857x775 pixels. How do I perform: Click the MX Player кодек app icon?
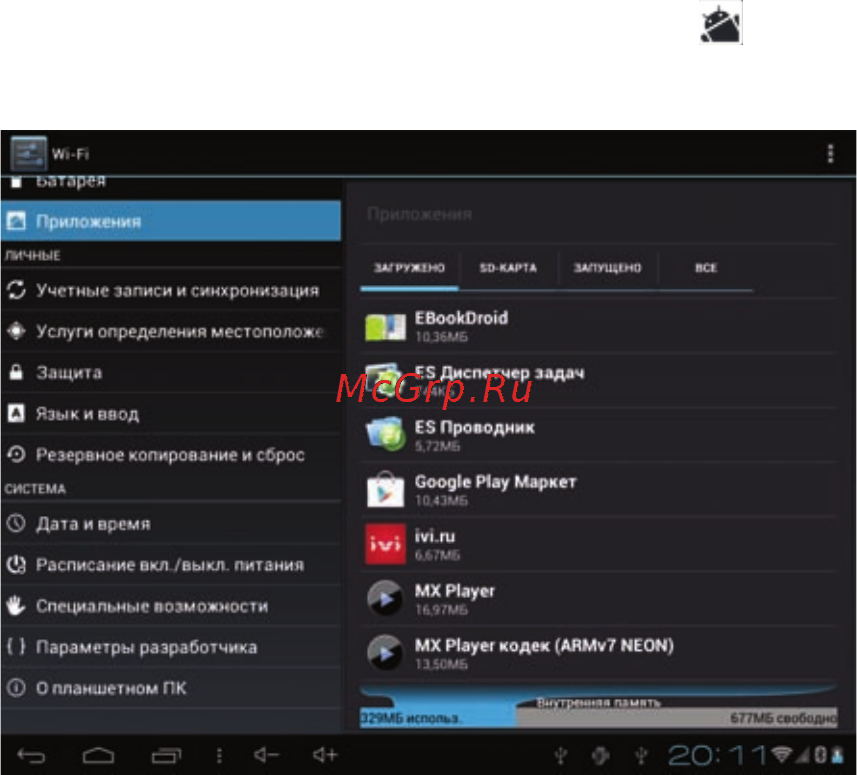385,653
